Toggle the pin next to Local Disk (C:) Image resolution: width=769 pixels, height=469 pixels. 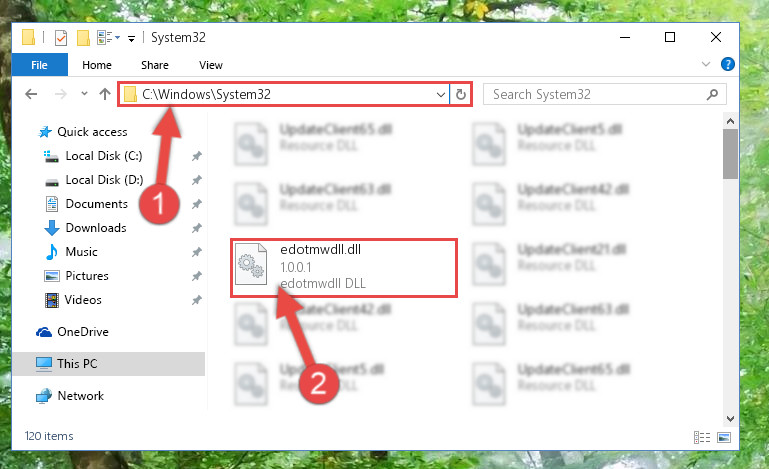[197, 156]
